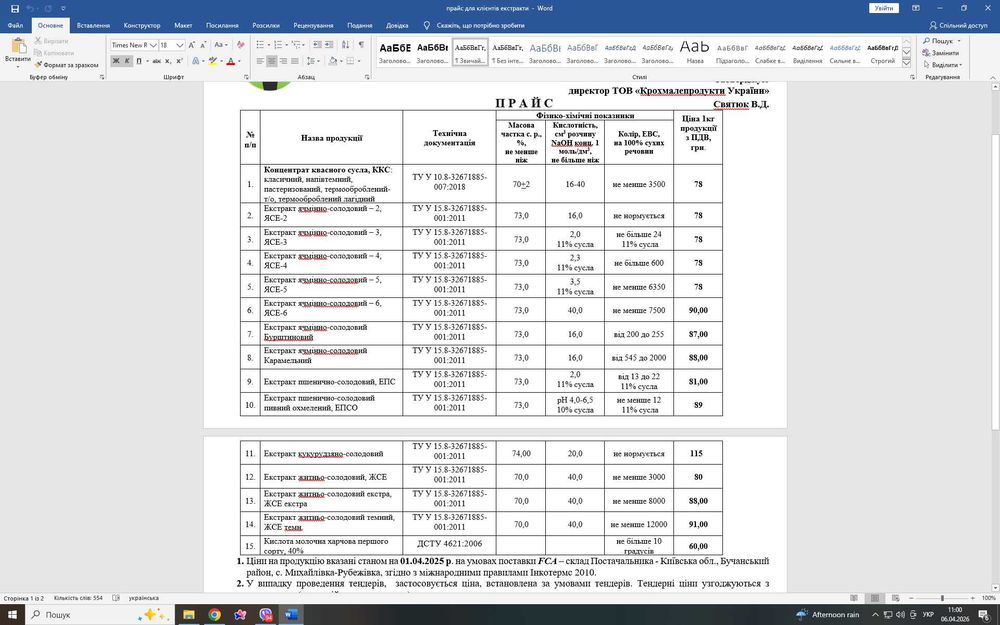
Task: Toggle Italic (К) formatting
Action: (127, 61)
